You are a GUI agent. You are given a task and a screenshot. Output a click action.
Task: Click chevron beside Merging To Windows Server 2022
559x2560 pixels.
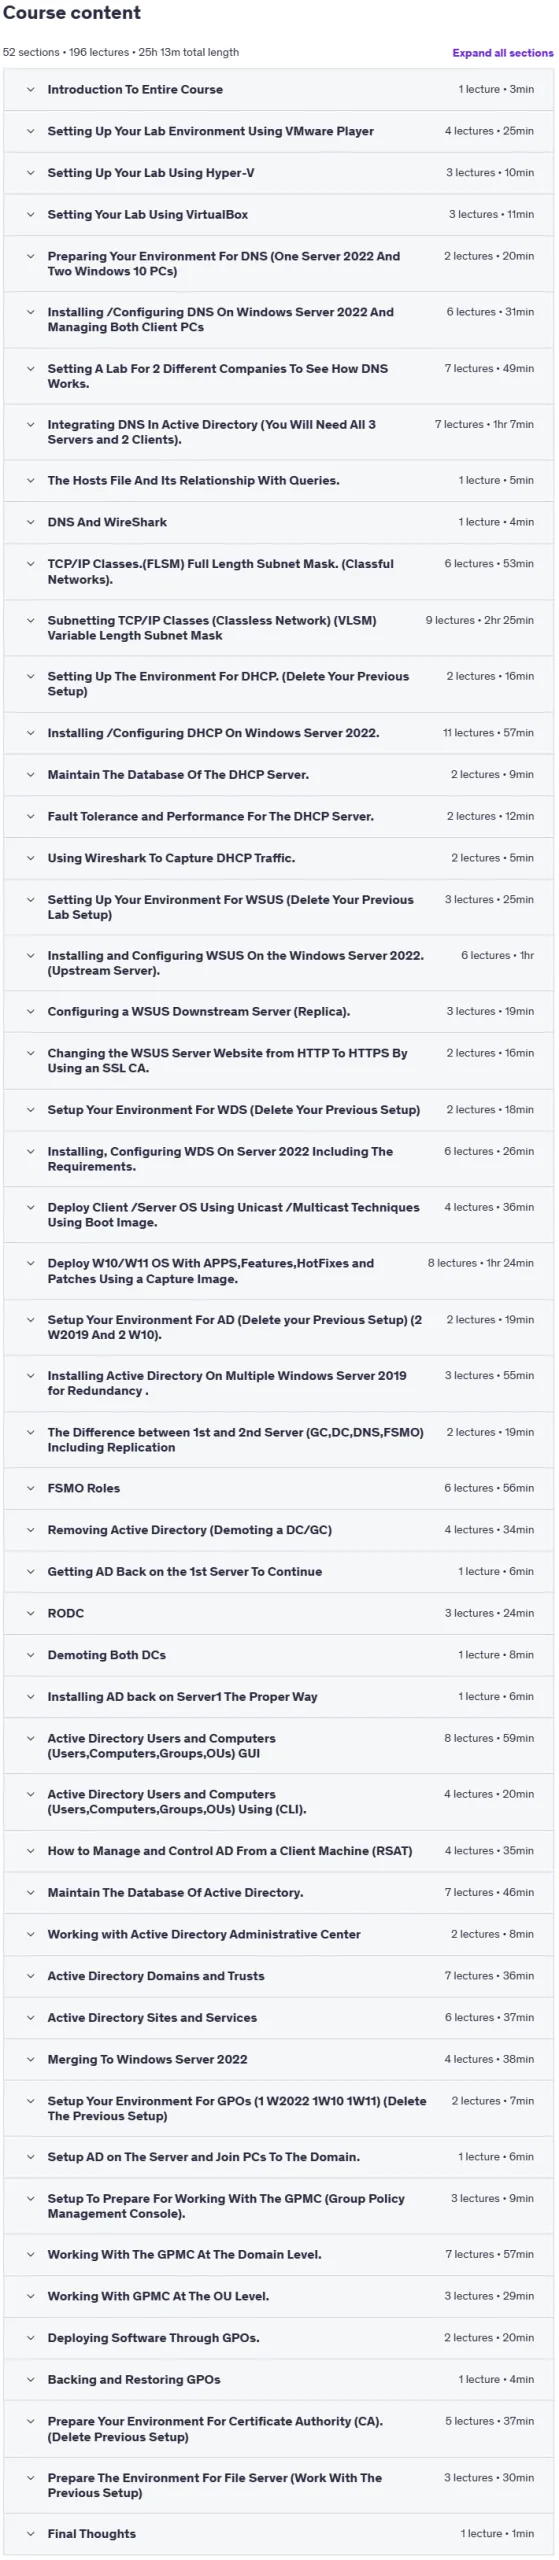click(30, 2059)
